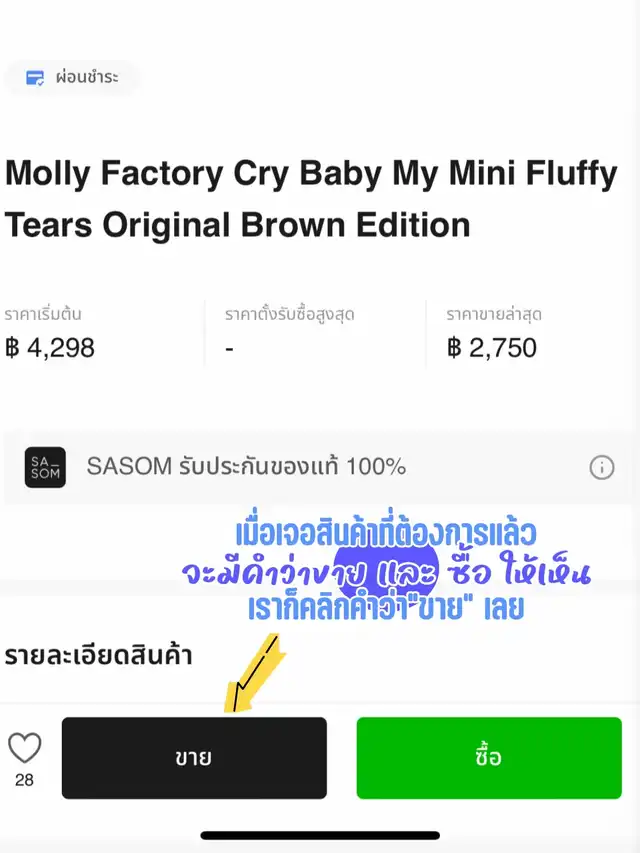Click the Molly Factory Cry Baby product title
Screen dimensions: 640x853
pos(311,199)
